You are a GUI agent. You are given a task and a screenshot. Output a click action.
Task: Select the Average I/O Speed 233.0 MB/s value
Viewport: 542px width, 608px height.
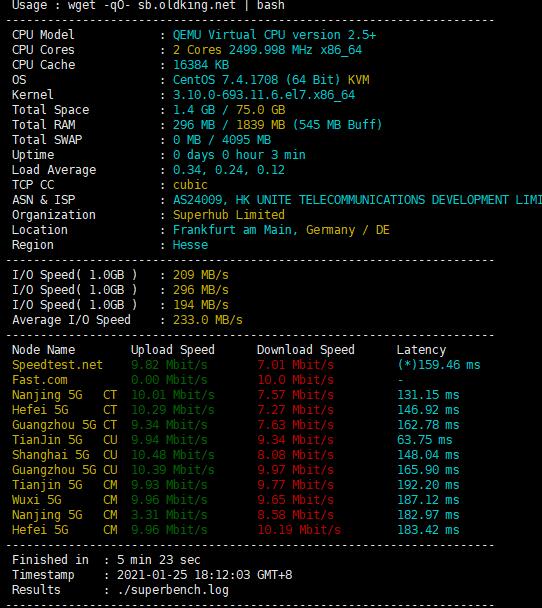[x=207, y=320]
